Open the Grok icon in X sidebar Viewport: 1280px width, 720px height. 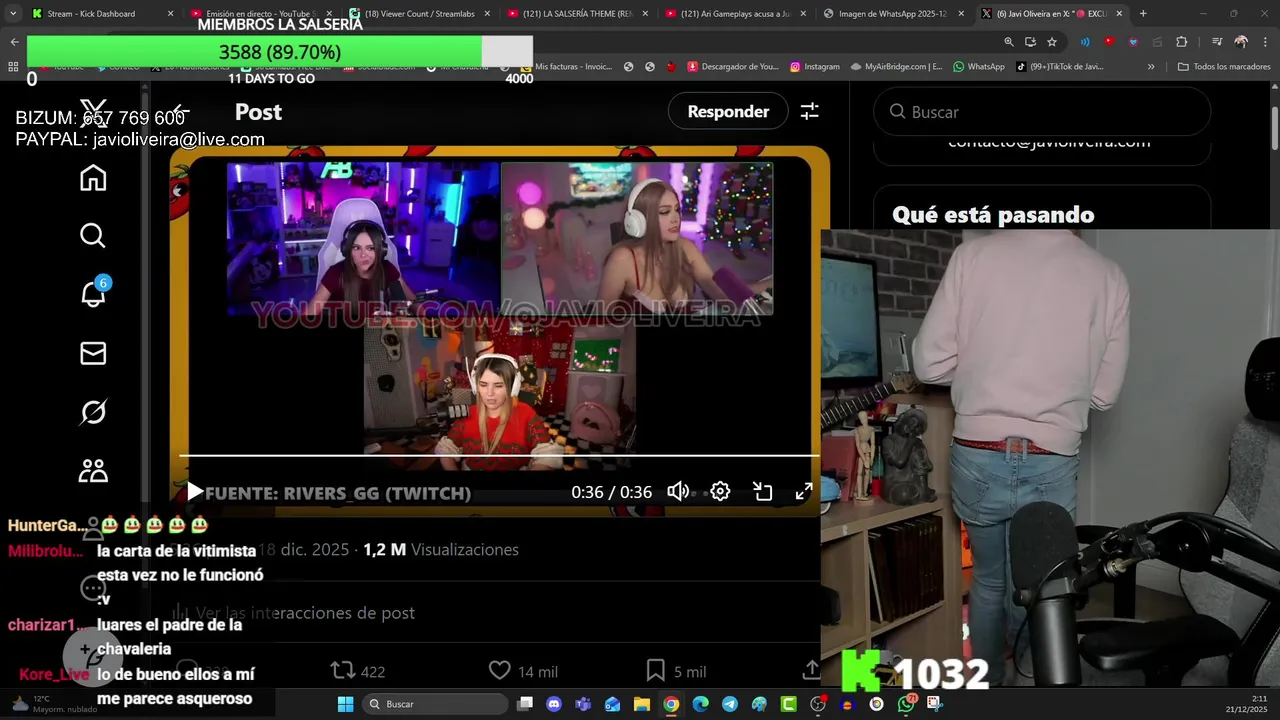[x=93, y=412]
